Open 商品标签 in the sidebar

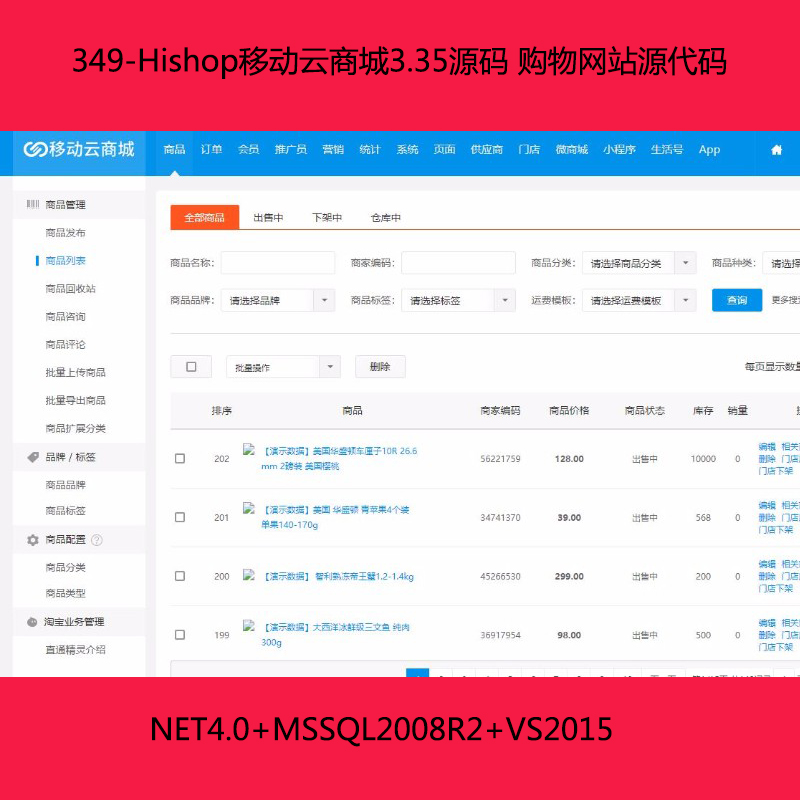(x=65, y=511)
